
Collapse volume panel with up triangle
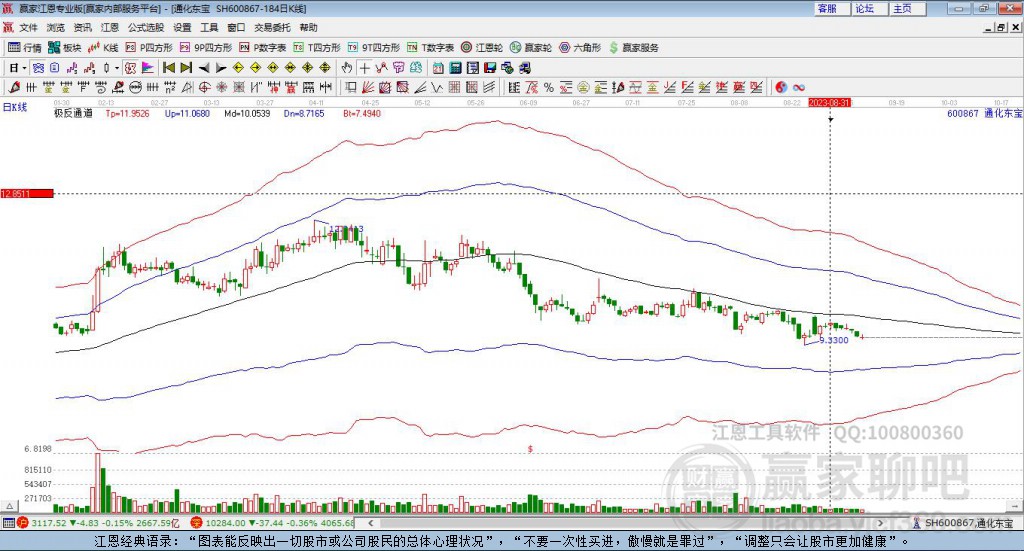9,506
